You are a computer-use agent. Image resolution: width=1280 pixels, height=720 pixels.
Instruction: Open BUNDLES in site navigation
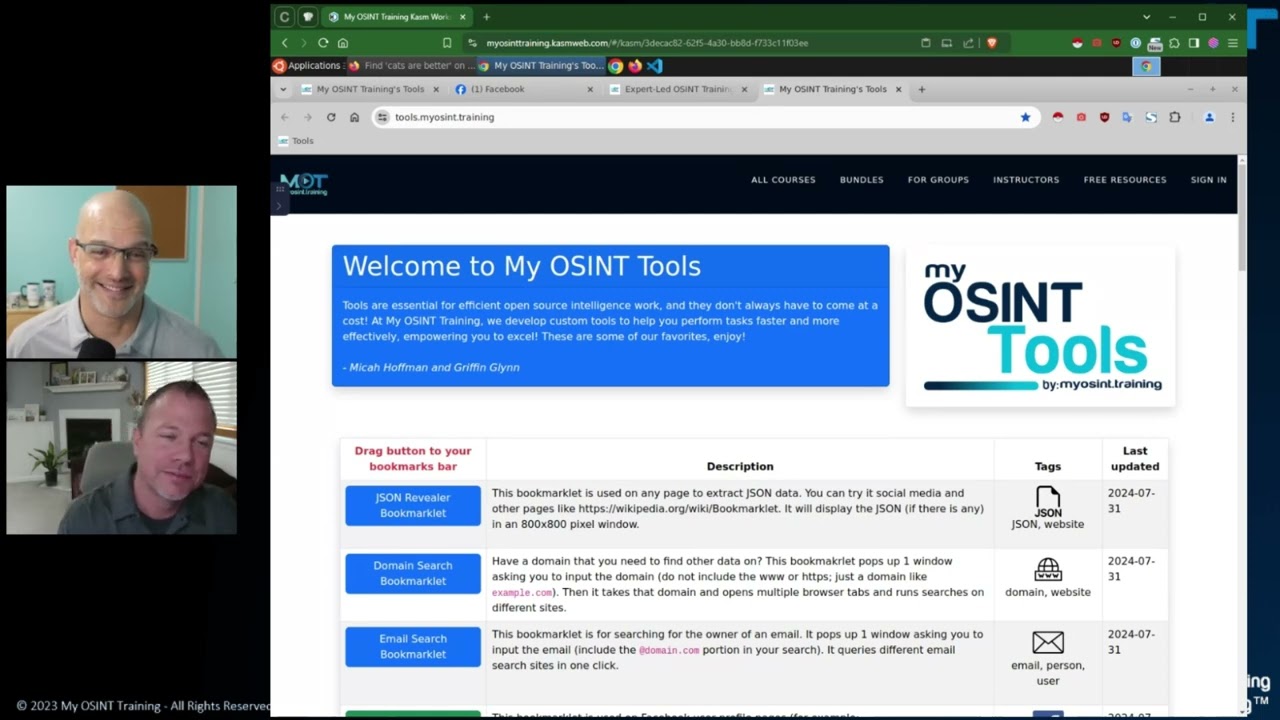(x=861, y=180)
